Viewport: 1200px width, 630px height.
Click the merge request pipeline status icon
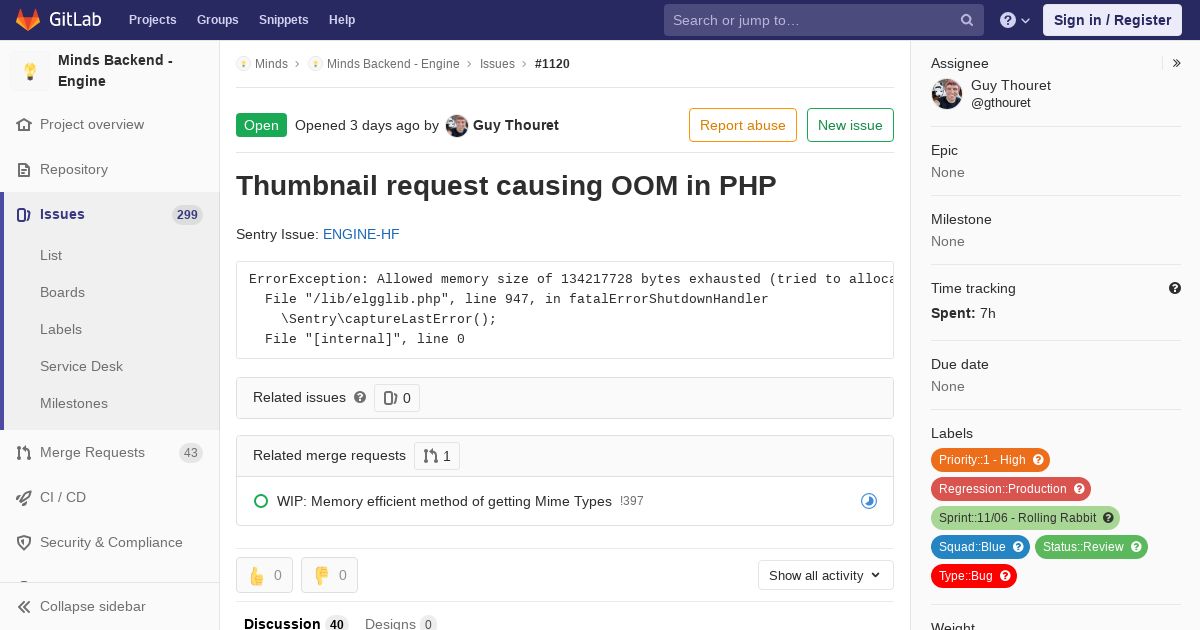point(869,501)
